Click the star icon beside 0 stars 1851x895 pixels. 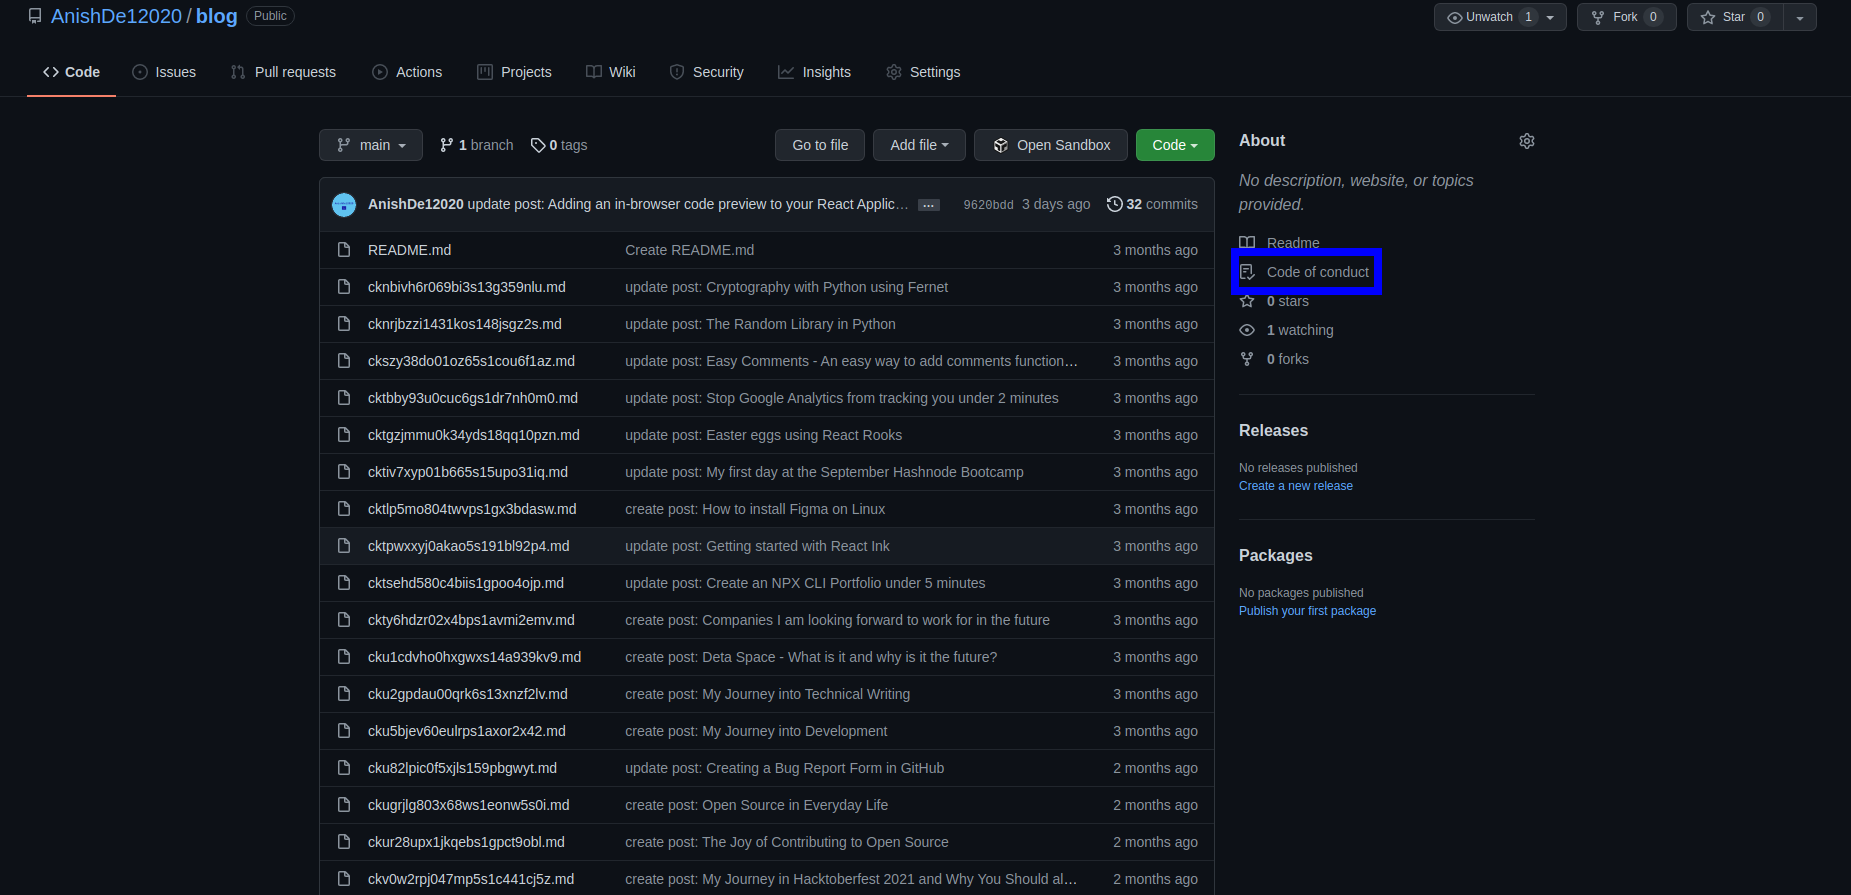pos(1247,301)
